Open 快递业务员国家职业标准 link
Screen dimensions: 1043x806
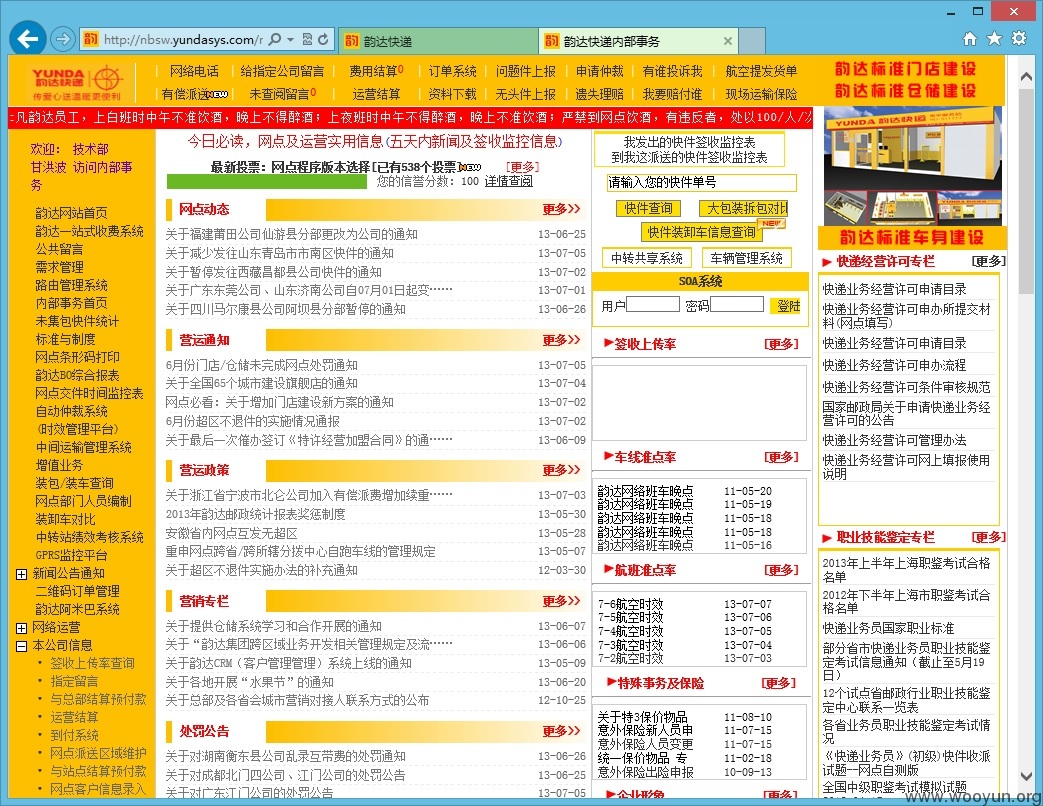(888, 628)
